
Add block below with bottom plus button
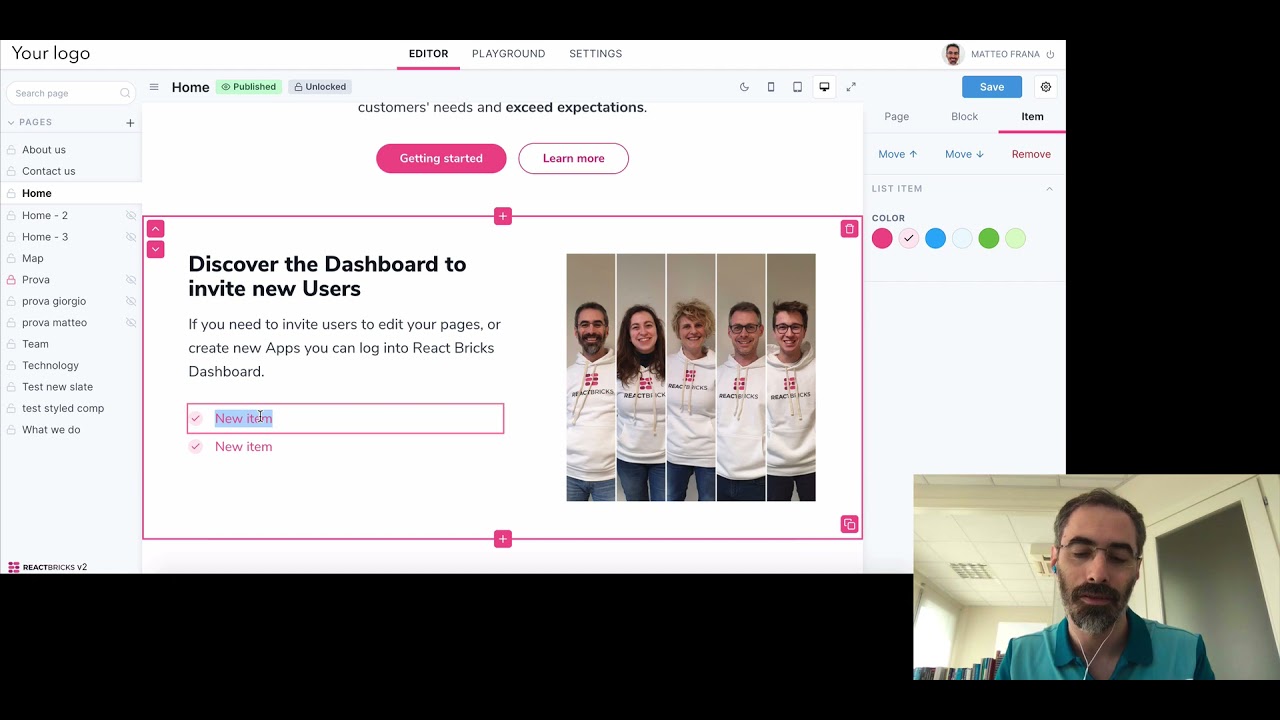pyautogui.click(x=503, y=539)
